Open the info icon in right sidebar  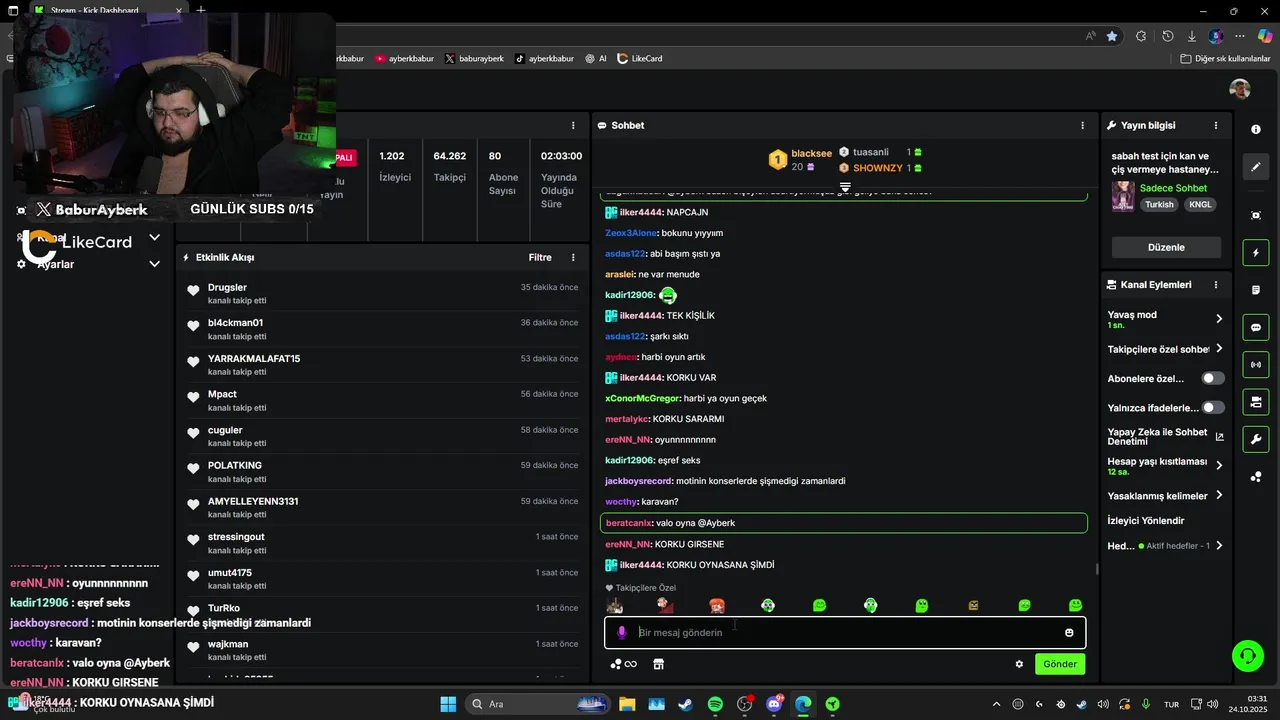coord(1256,129)
